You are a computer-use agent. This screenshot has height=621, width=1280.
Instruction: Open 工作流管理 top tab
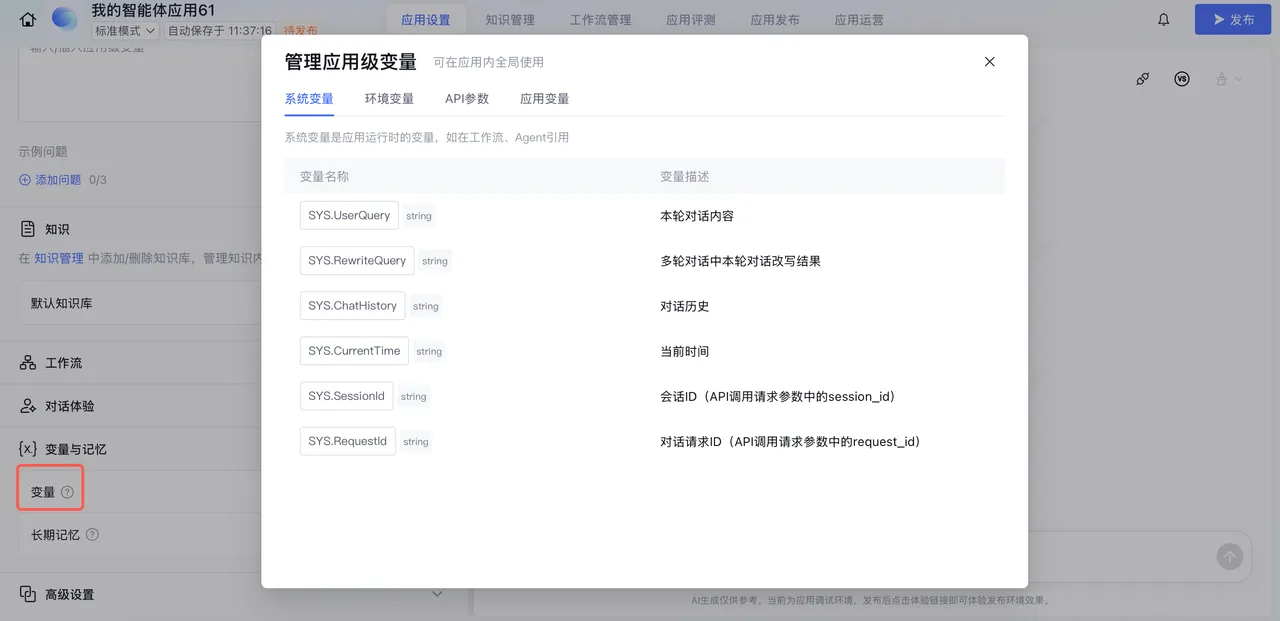tap(600, 20)
